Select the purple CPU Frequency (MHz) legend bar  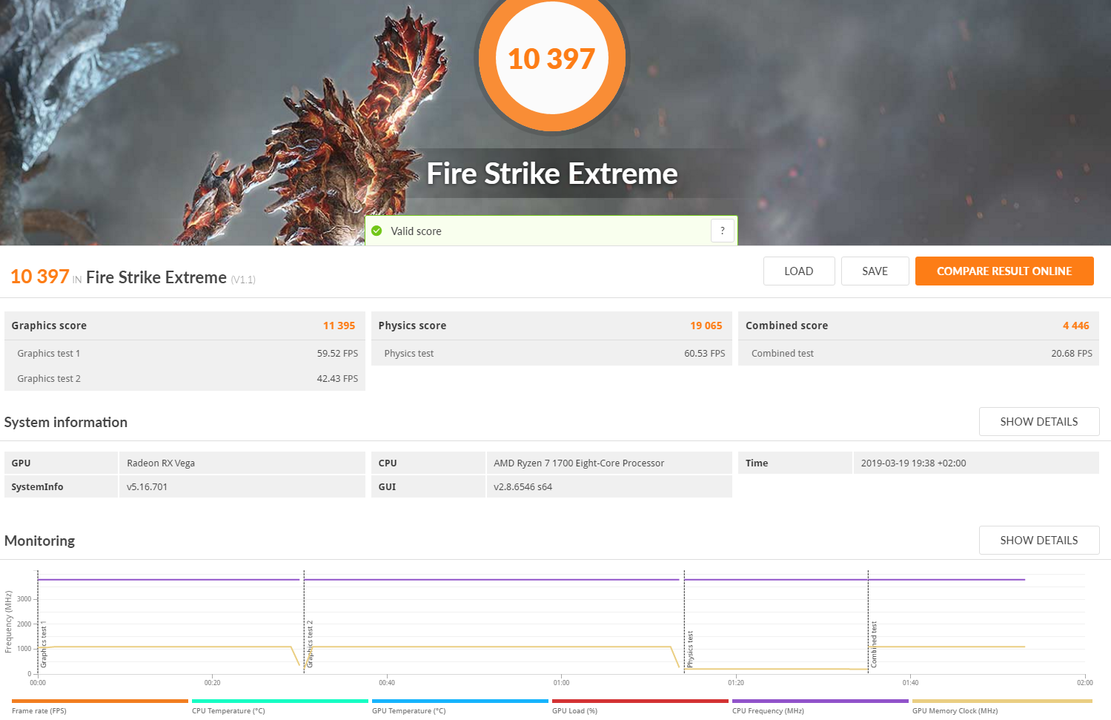(820, 701)
